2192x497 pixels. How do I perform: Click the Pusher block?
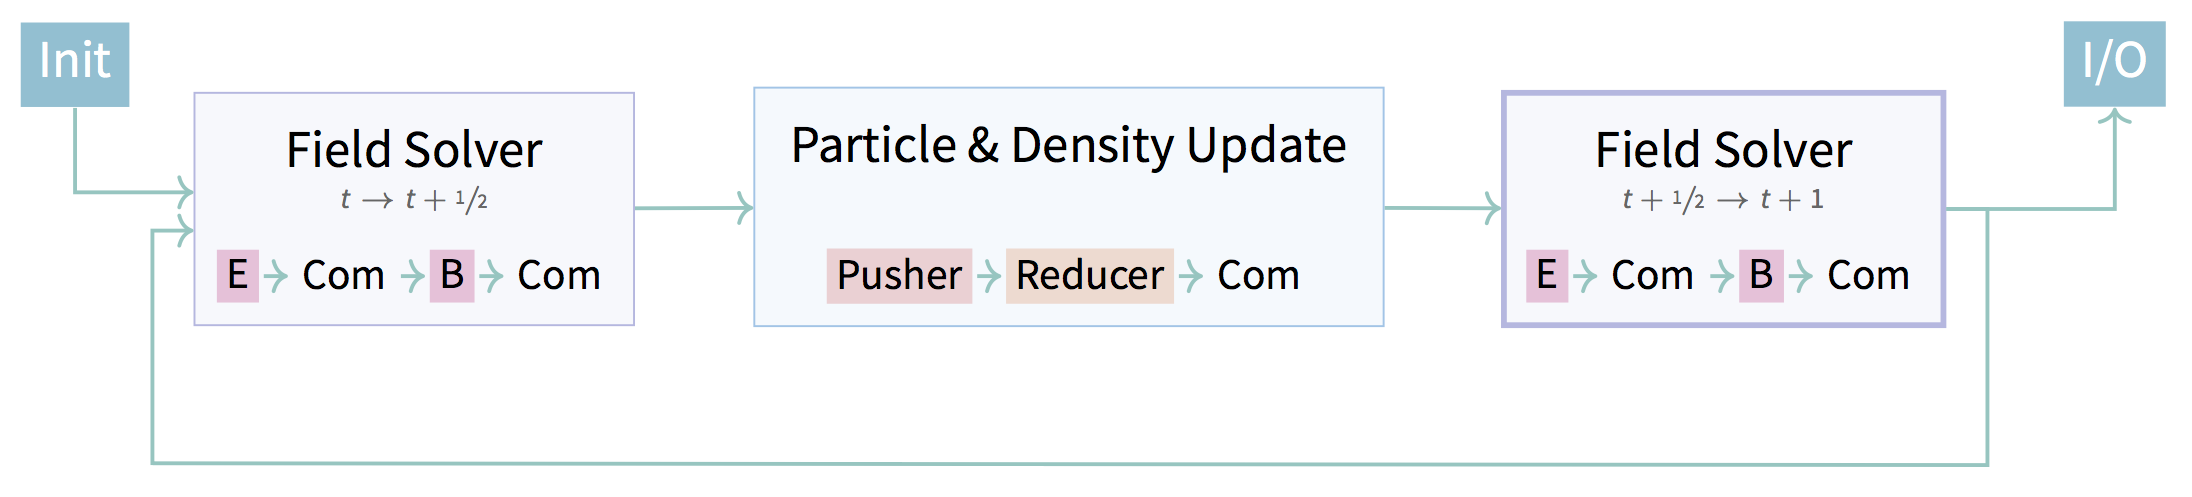point(899,276)
